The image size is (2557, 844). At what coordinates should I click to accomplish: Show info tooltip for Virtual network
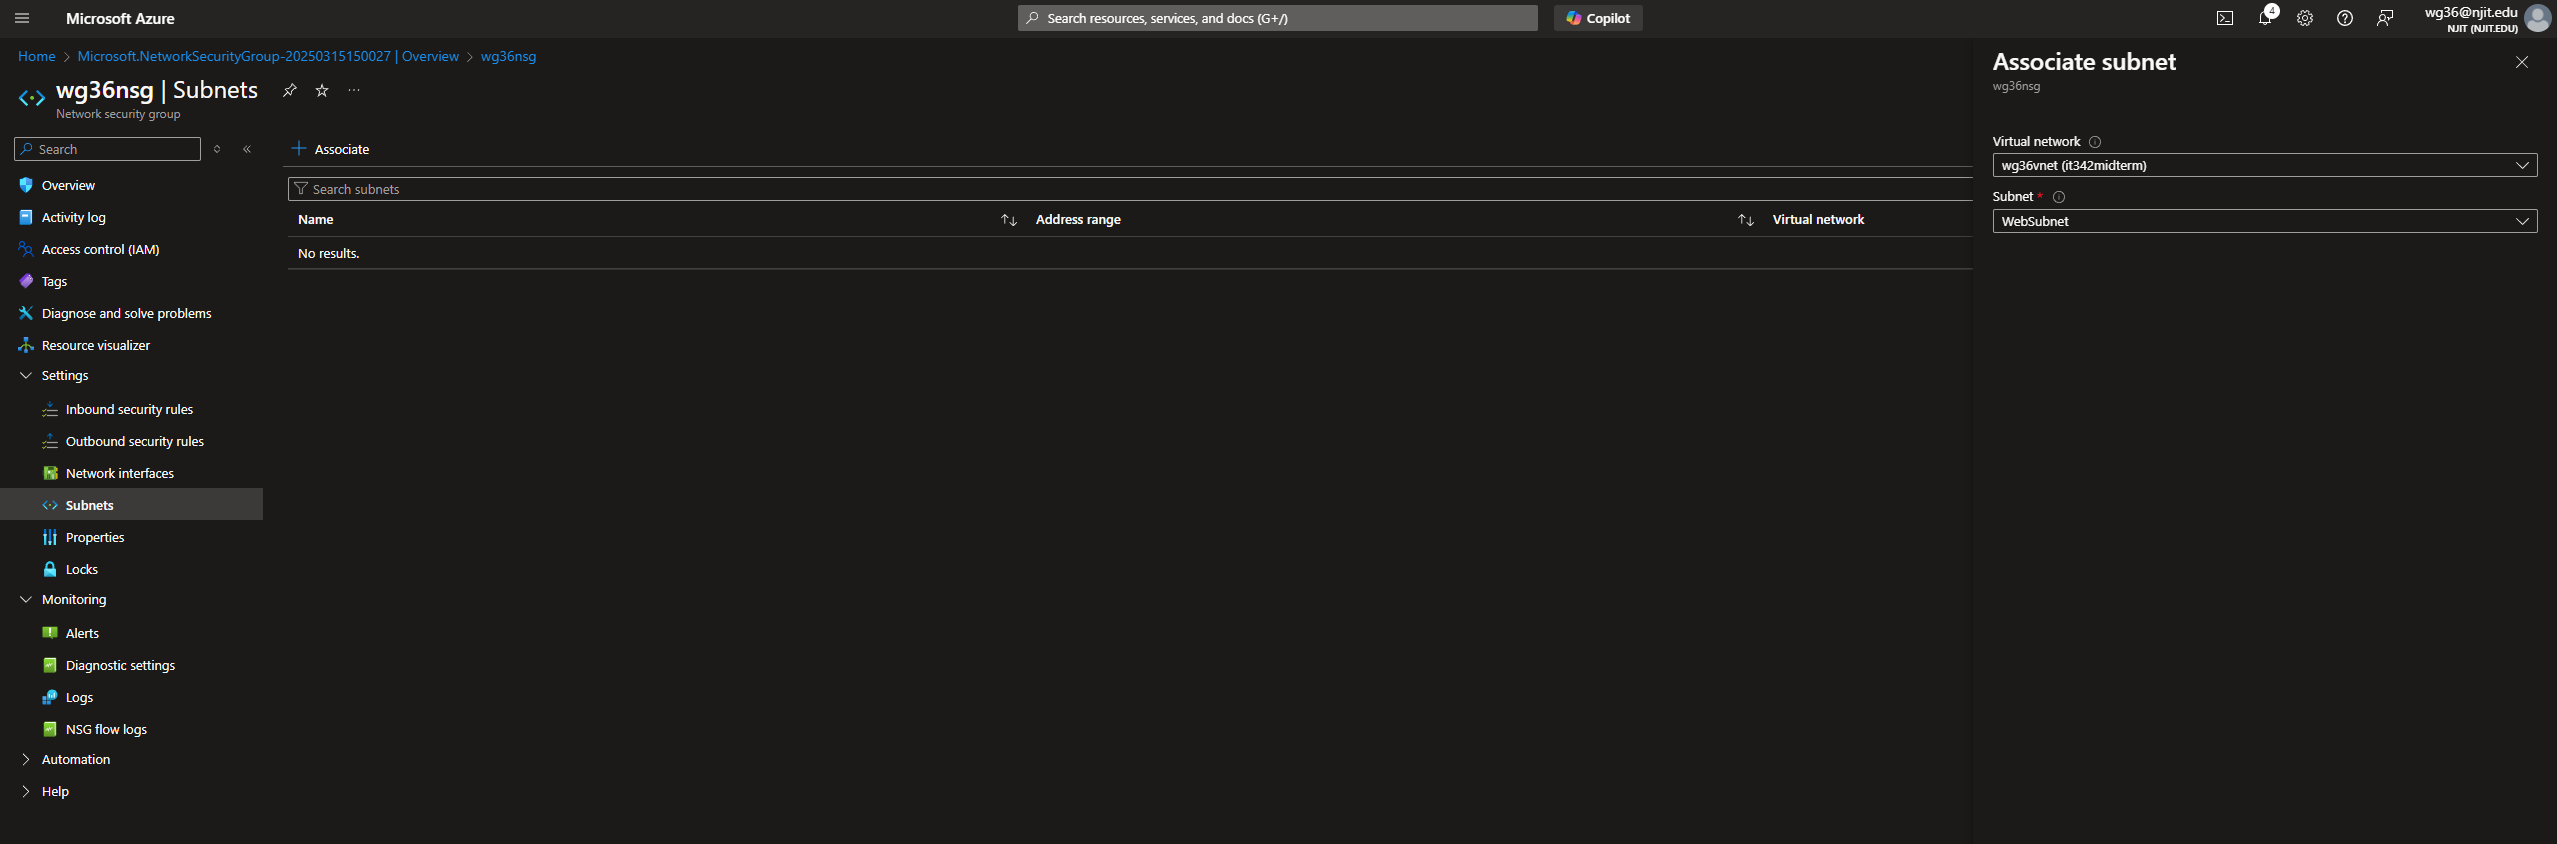2095,142
